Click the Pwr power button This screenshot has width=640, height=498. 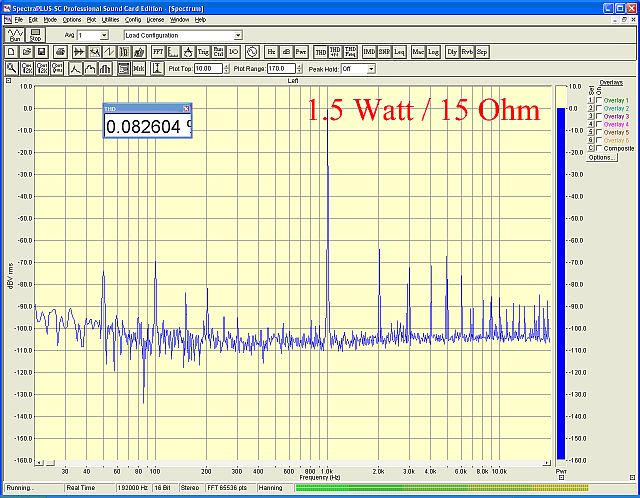301,52
